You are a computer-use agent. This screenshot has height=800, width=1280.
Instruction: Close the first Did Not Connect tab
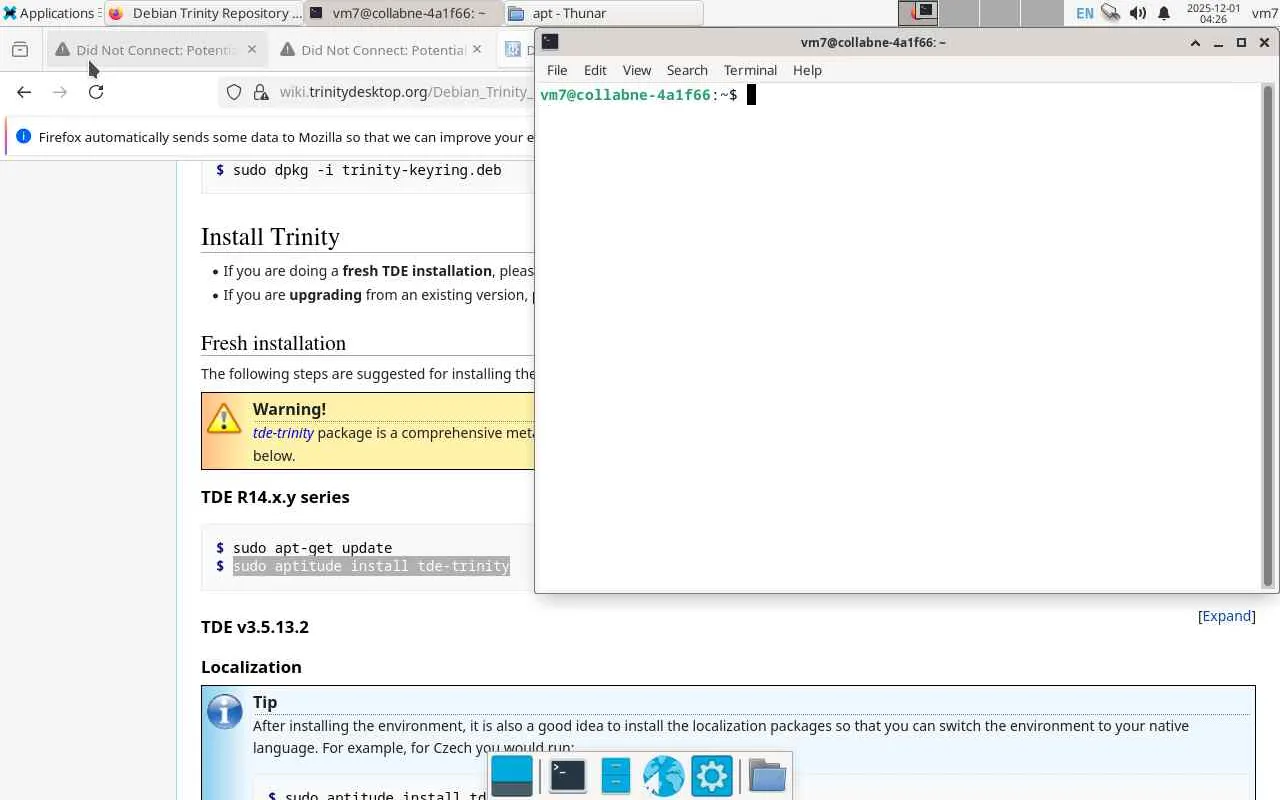pos(252,49)
